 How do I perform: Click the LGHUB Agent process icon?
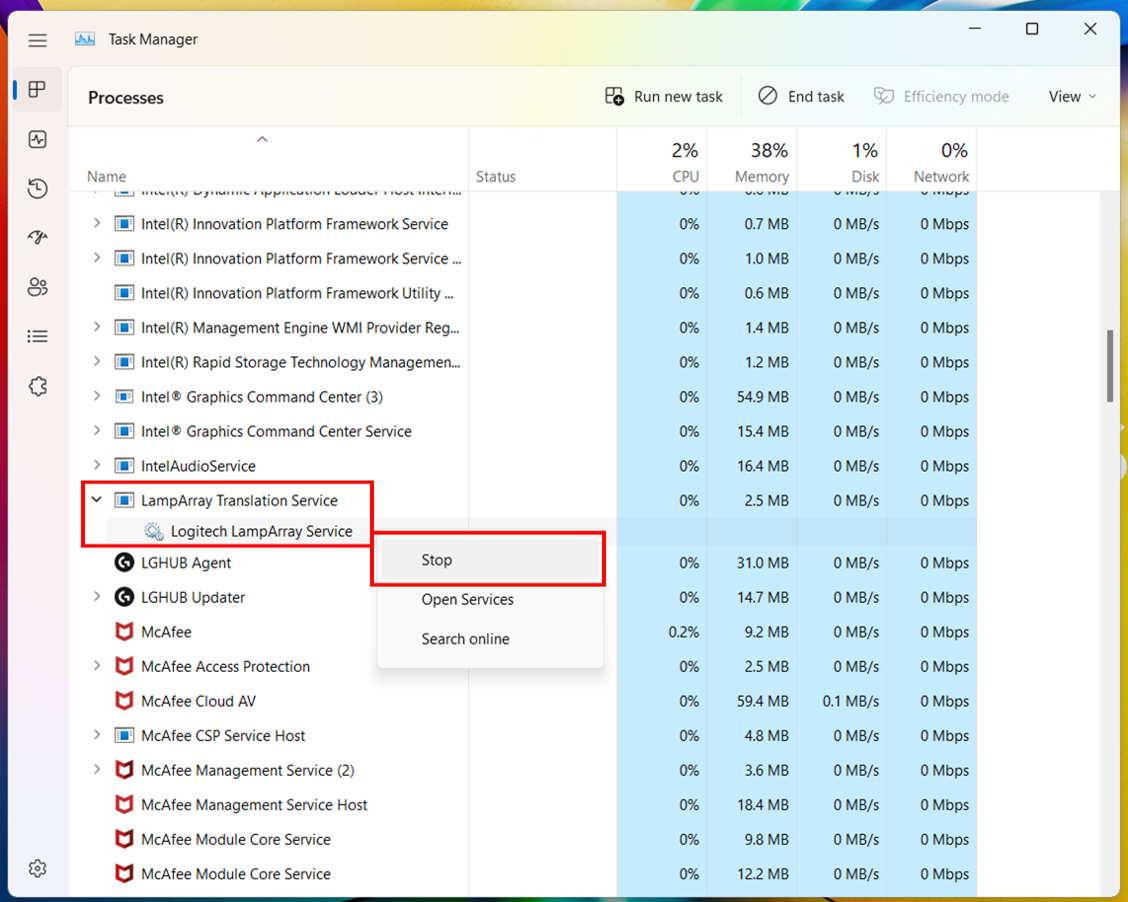124,562
